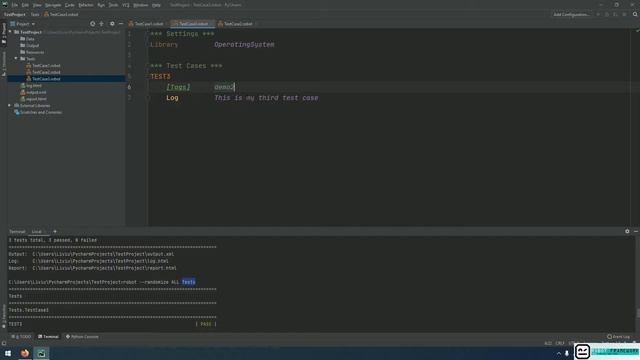Click the highlighted 'Tests' word in terminal command
The height and width of the screenshot is (360, 640).
(189, 282)
